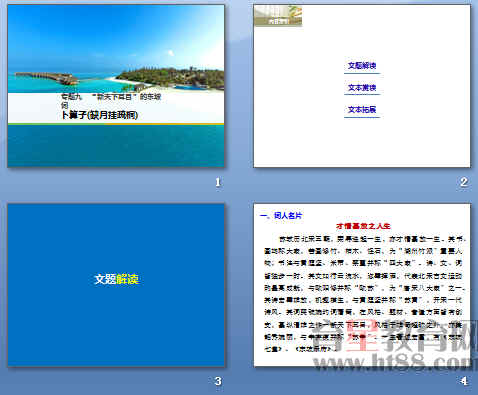Image resolution: width=478 pixels, height=395 pixels.
Task: Select the blank white area of slide 2
Action: [362, 143]
